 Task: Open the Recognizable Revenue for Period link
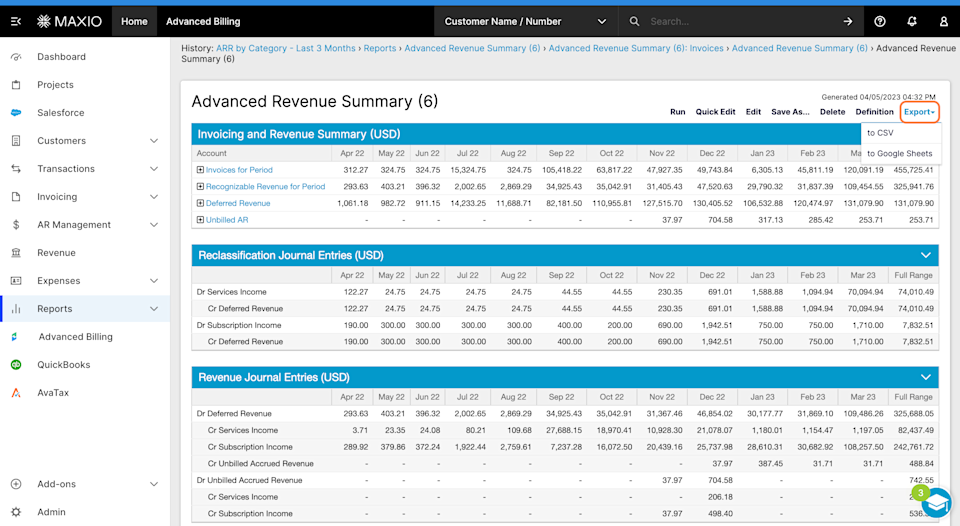[265, 187]
